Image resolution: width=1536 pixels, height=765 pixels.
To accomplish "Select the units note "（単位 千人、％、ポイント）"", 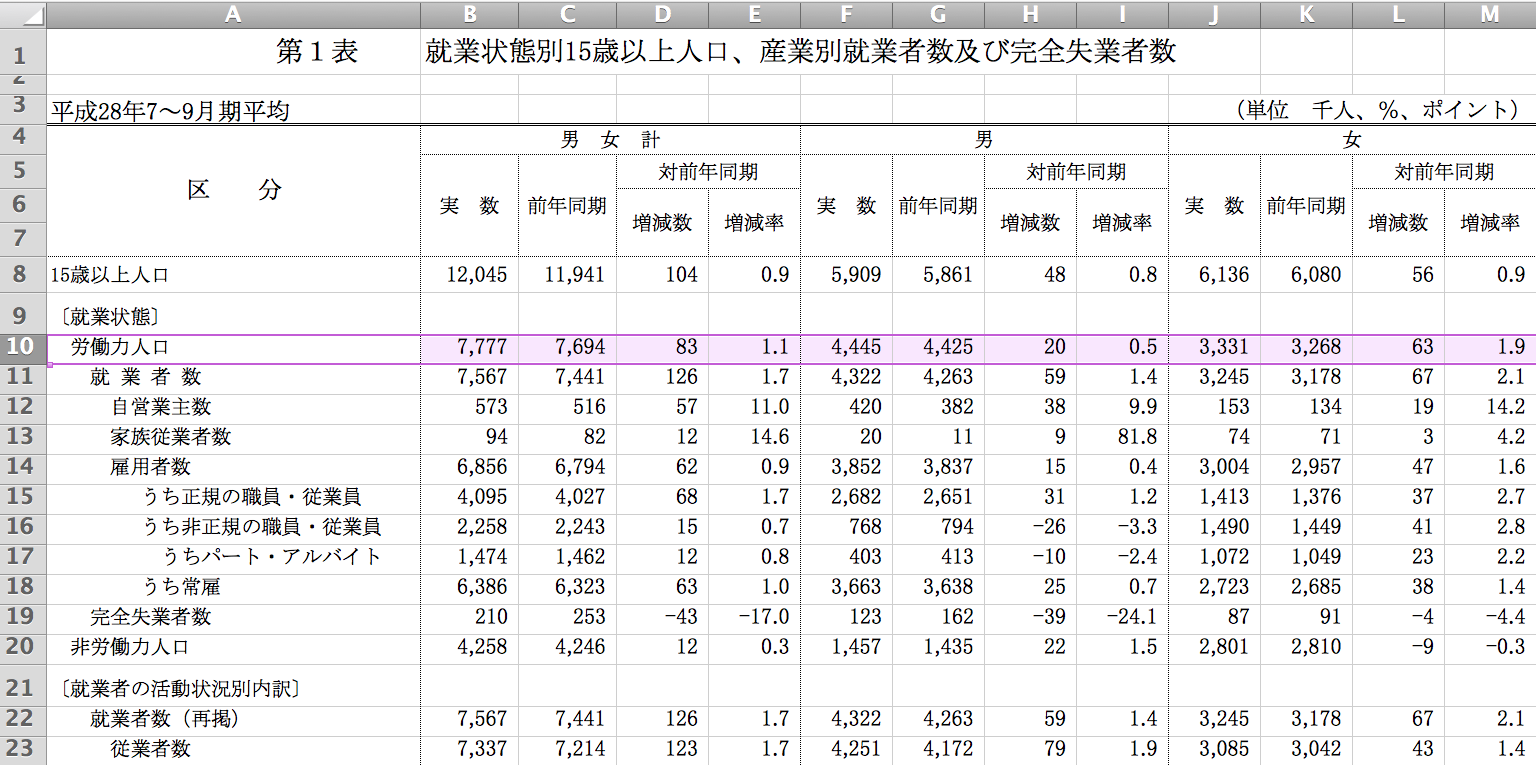I will pos(1377,111).
